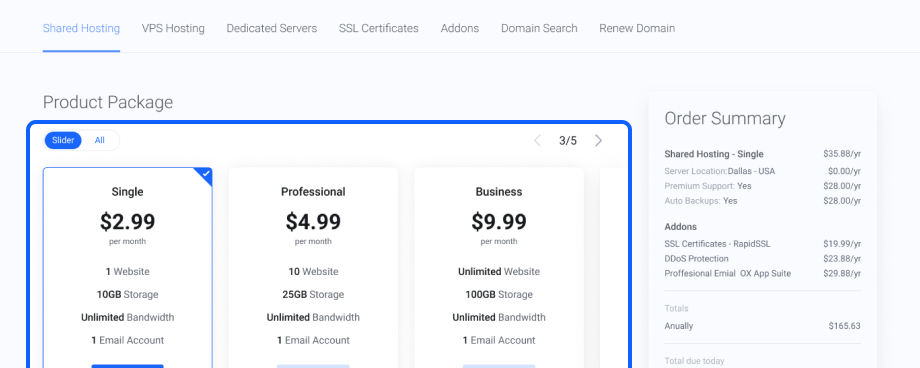The width and height of the screenshot is (920, 368).
Task: Click the $29.88/yr email price
Action: click(x=842, y=274)
